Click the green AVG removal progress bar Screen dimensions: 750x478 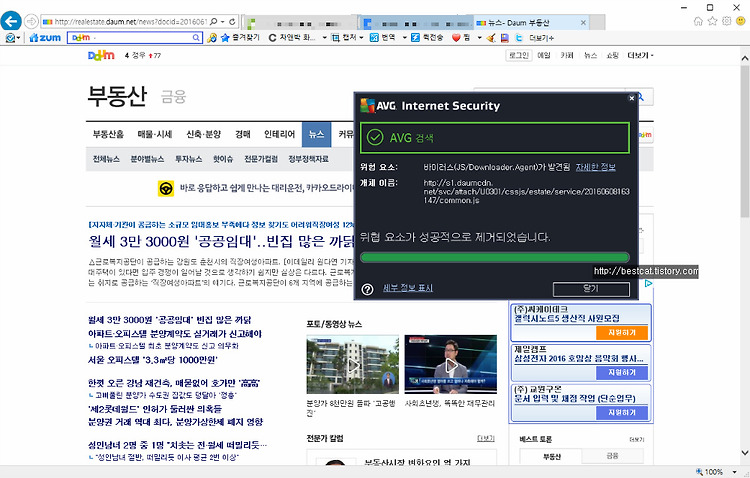[x=495, y=257]
